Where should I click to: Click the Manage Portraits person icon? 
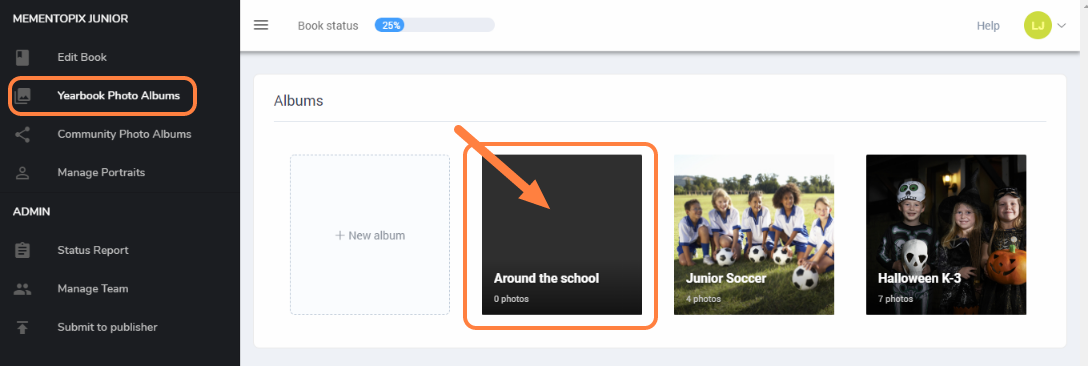[23, 172]
